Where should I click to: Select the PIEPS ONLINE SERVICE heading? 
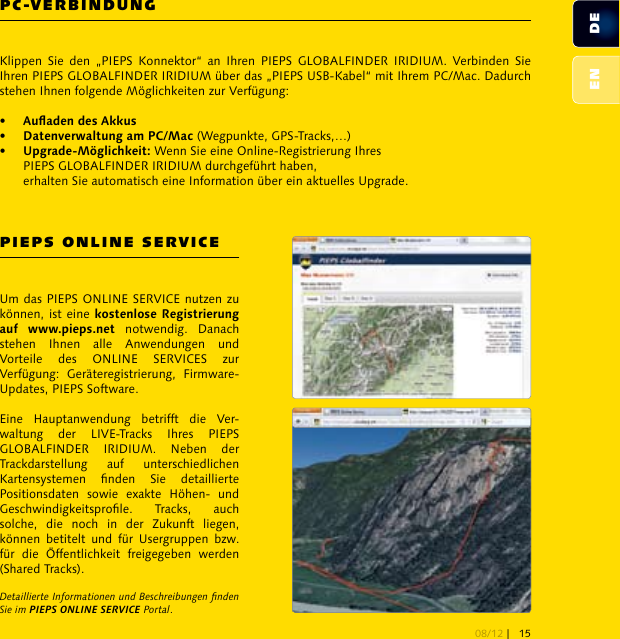(110, 242)
